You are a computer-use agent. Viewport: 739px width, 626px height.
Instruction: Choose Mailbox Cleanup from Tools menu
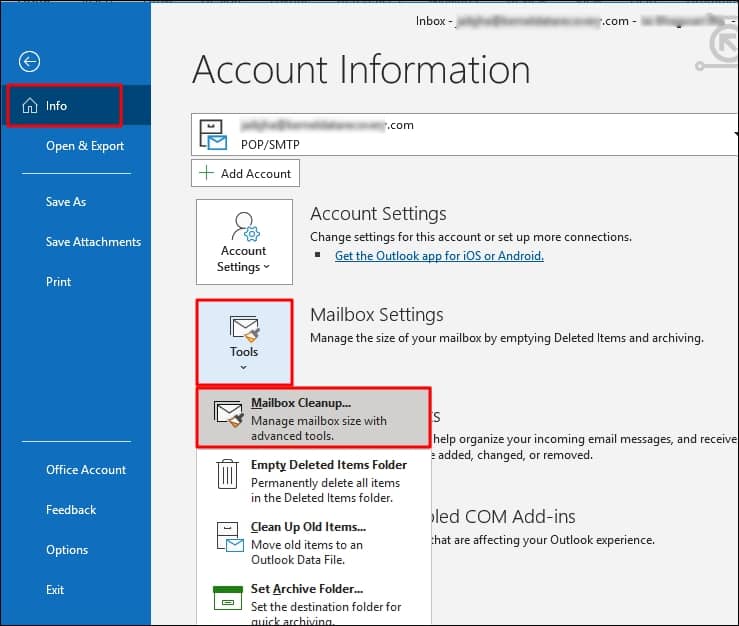pyautogui.click(x=313, y=418)
